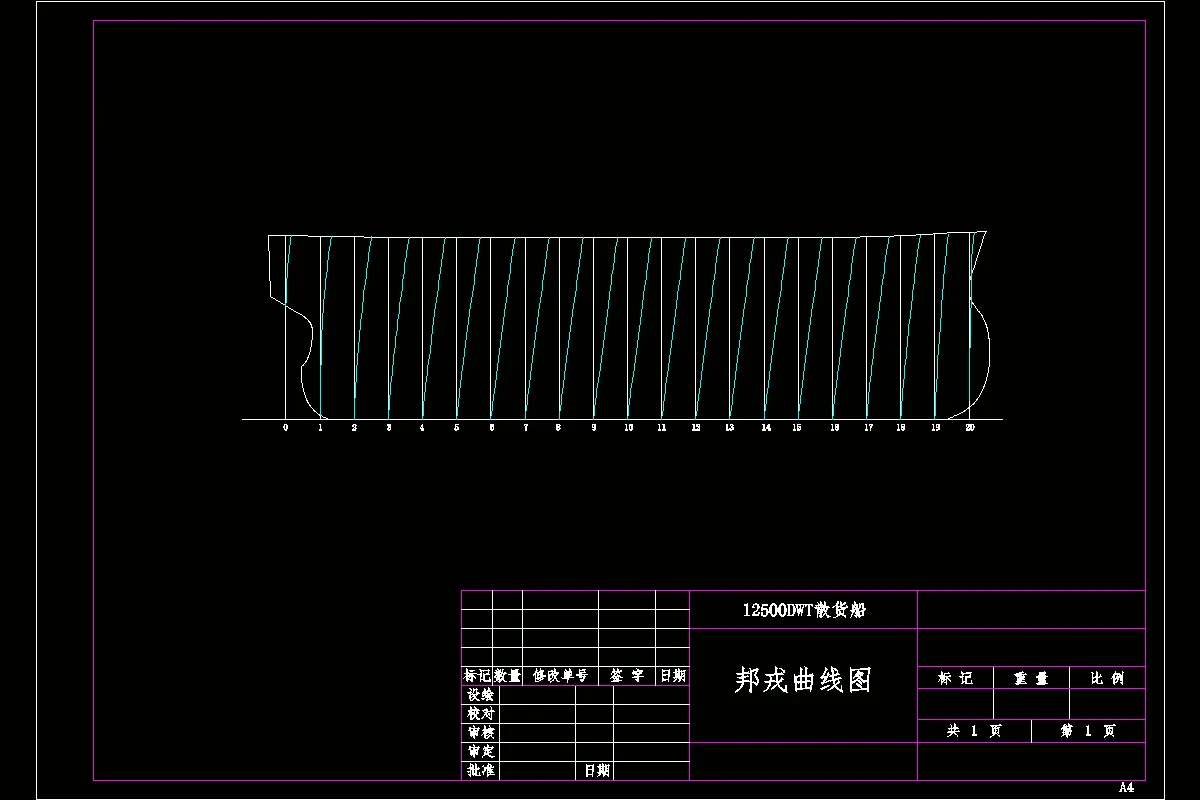Select station number 19 label
The width and height of the screenshot is (1200, 800).
click(x=936, y=427)
